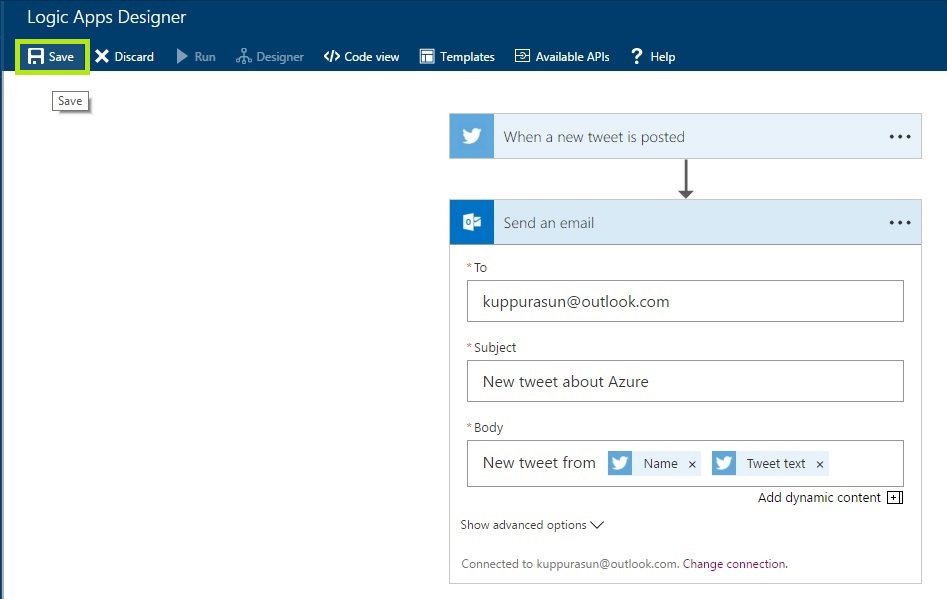Click into the Subject field
Screen dimensions: 947x599
coord(685,381)
